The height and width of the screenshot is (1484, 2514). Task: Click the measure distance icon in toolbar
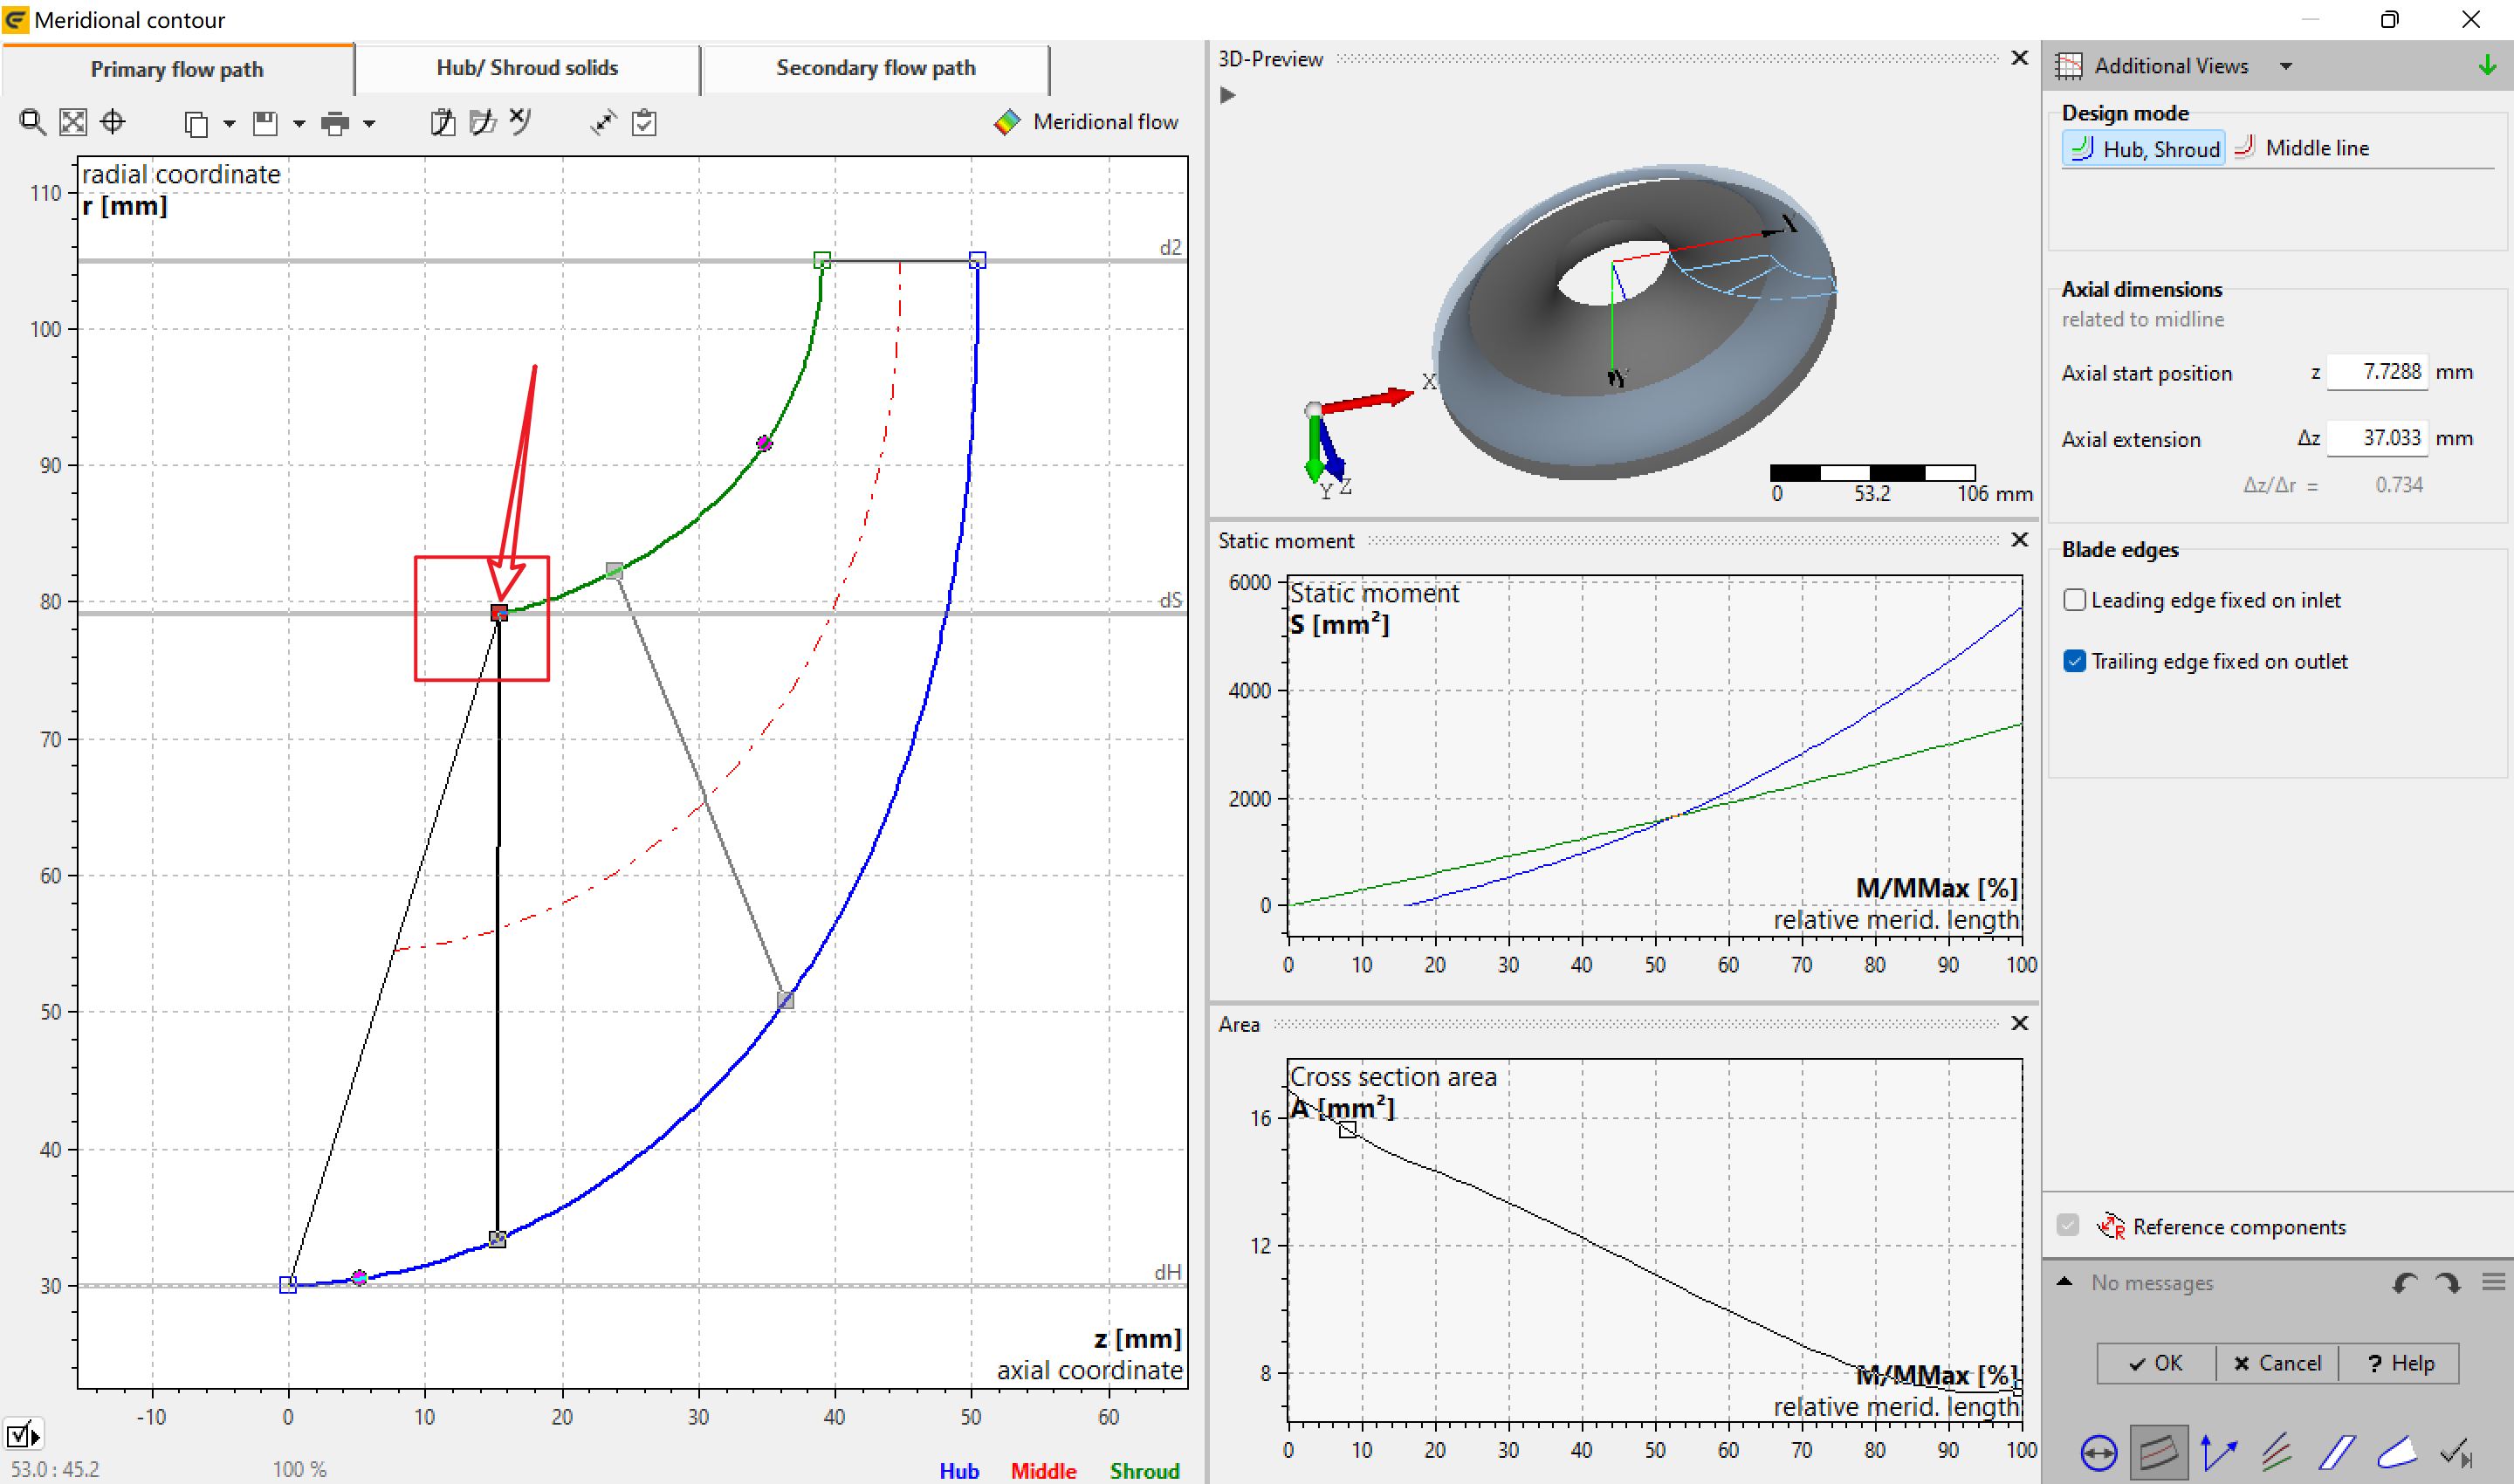point(603,122)
